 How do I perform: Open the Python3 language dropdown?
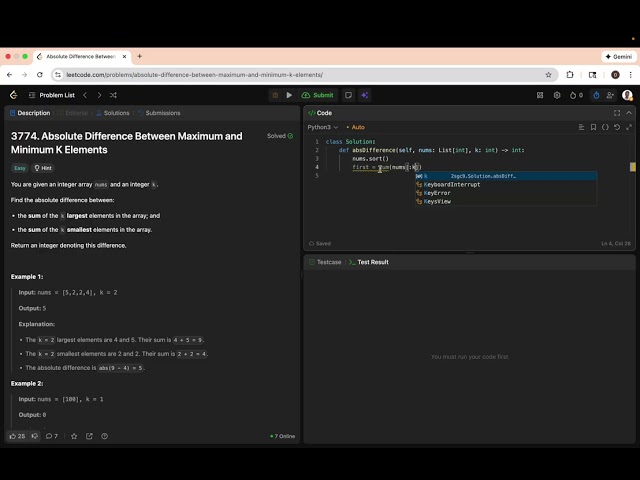pos(322,127)
